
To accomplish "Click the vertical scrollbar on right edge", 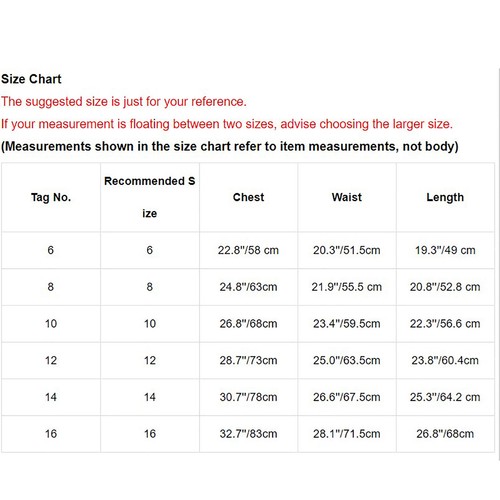I will (499, 264).
